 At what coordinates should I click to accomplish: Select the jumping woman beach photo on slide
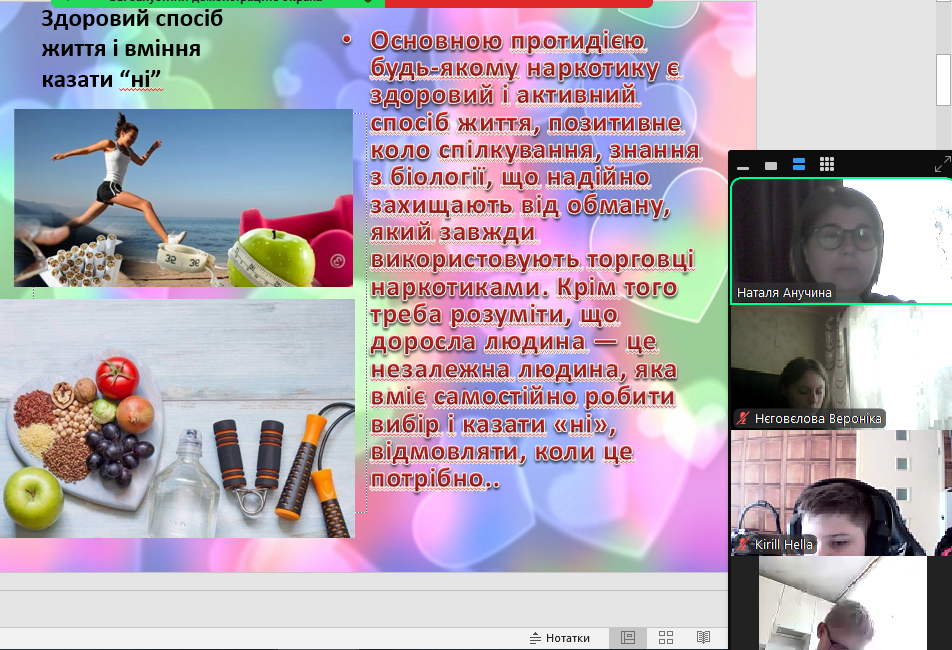[x=183, y=198]
